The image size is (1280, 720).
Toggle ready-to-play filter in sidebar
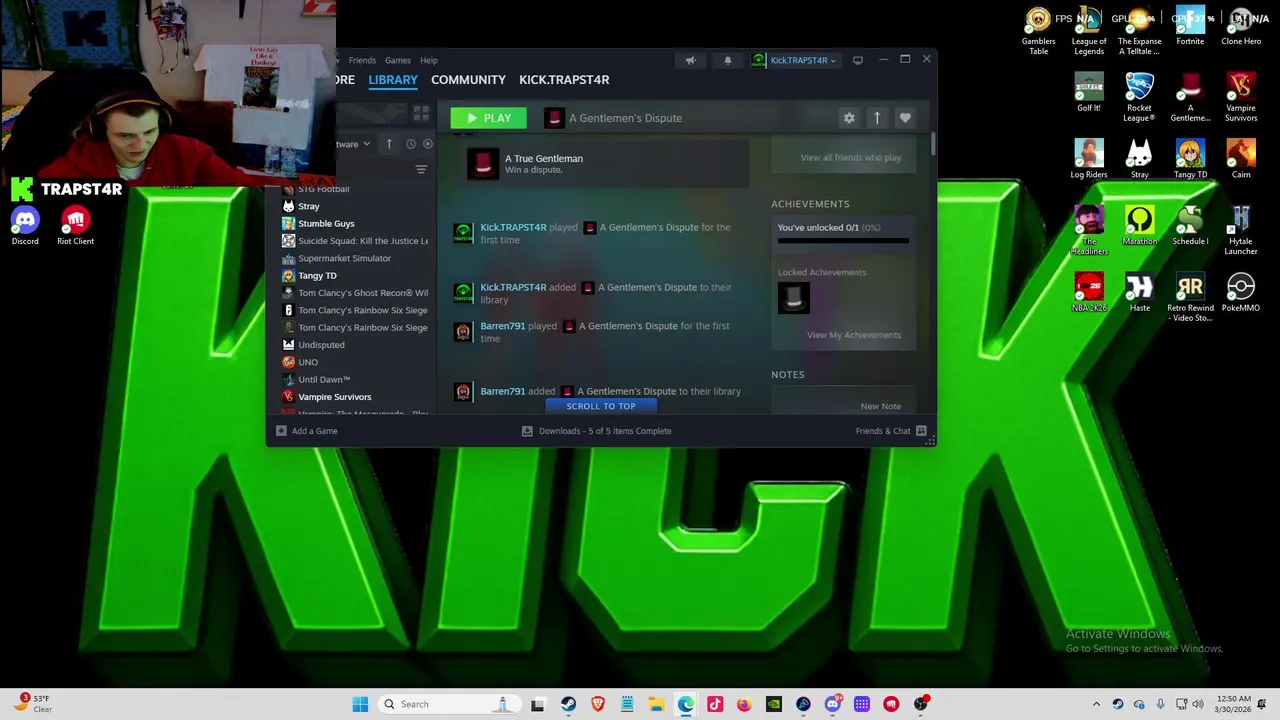tap(428, 144)
